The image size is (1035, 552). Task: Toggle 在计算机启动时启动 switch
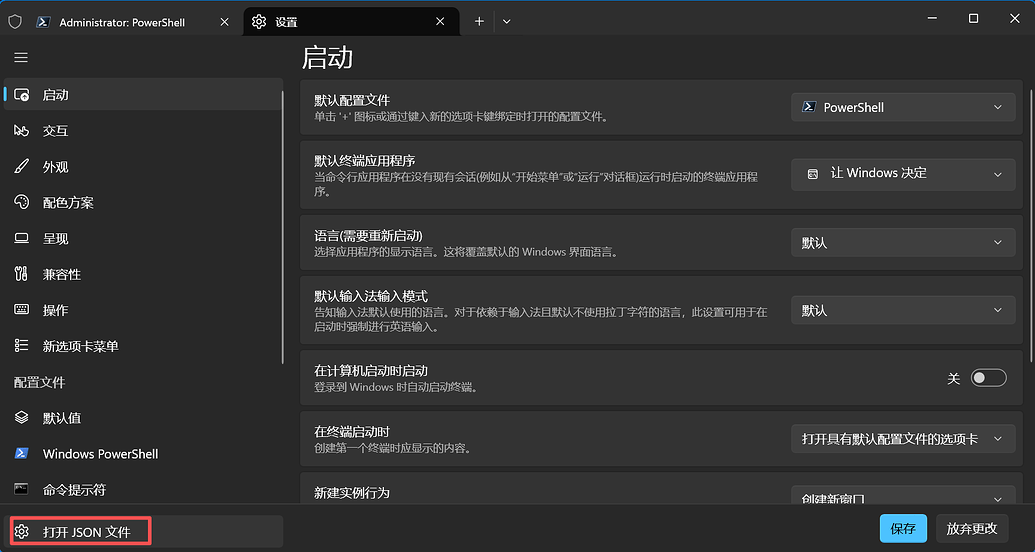tap(988, 378)
